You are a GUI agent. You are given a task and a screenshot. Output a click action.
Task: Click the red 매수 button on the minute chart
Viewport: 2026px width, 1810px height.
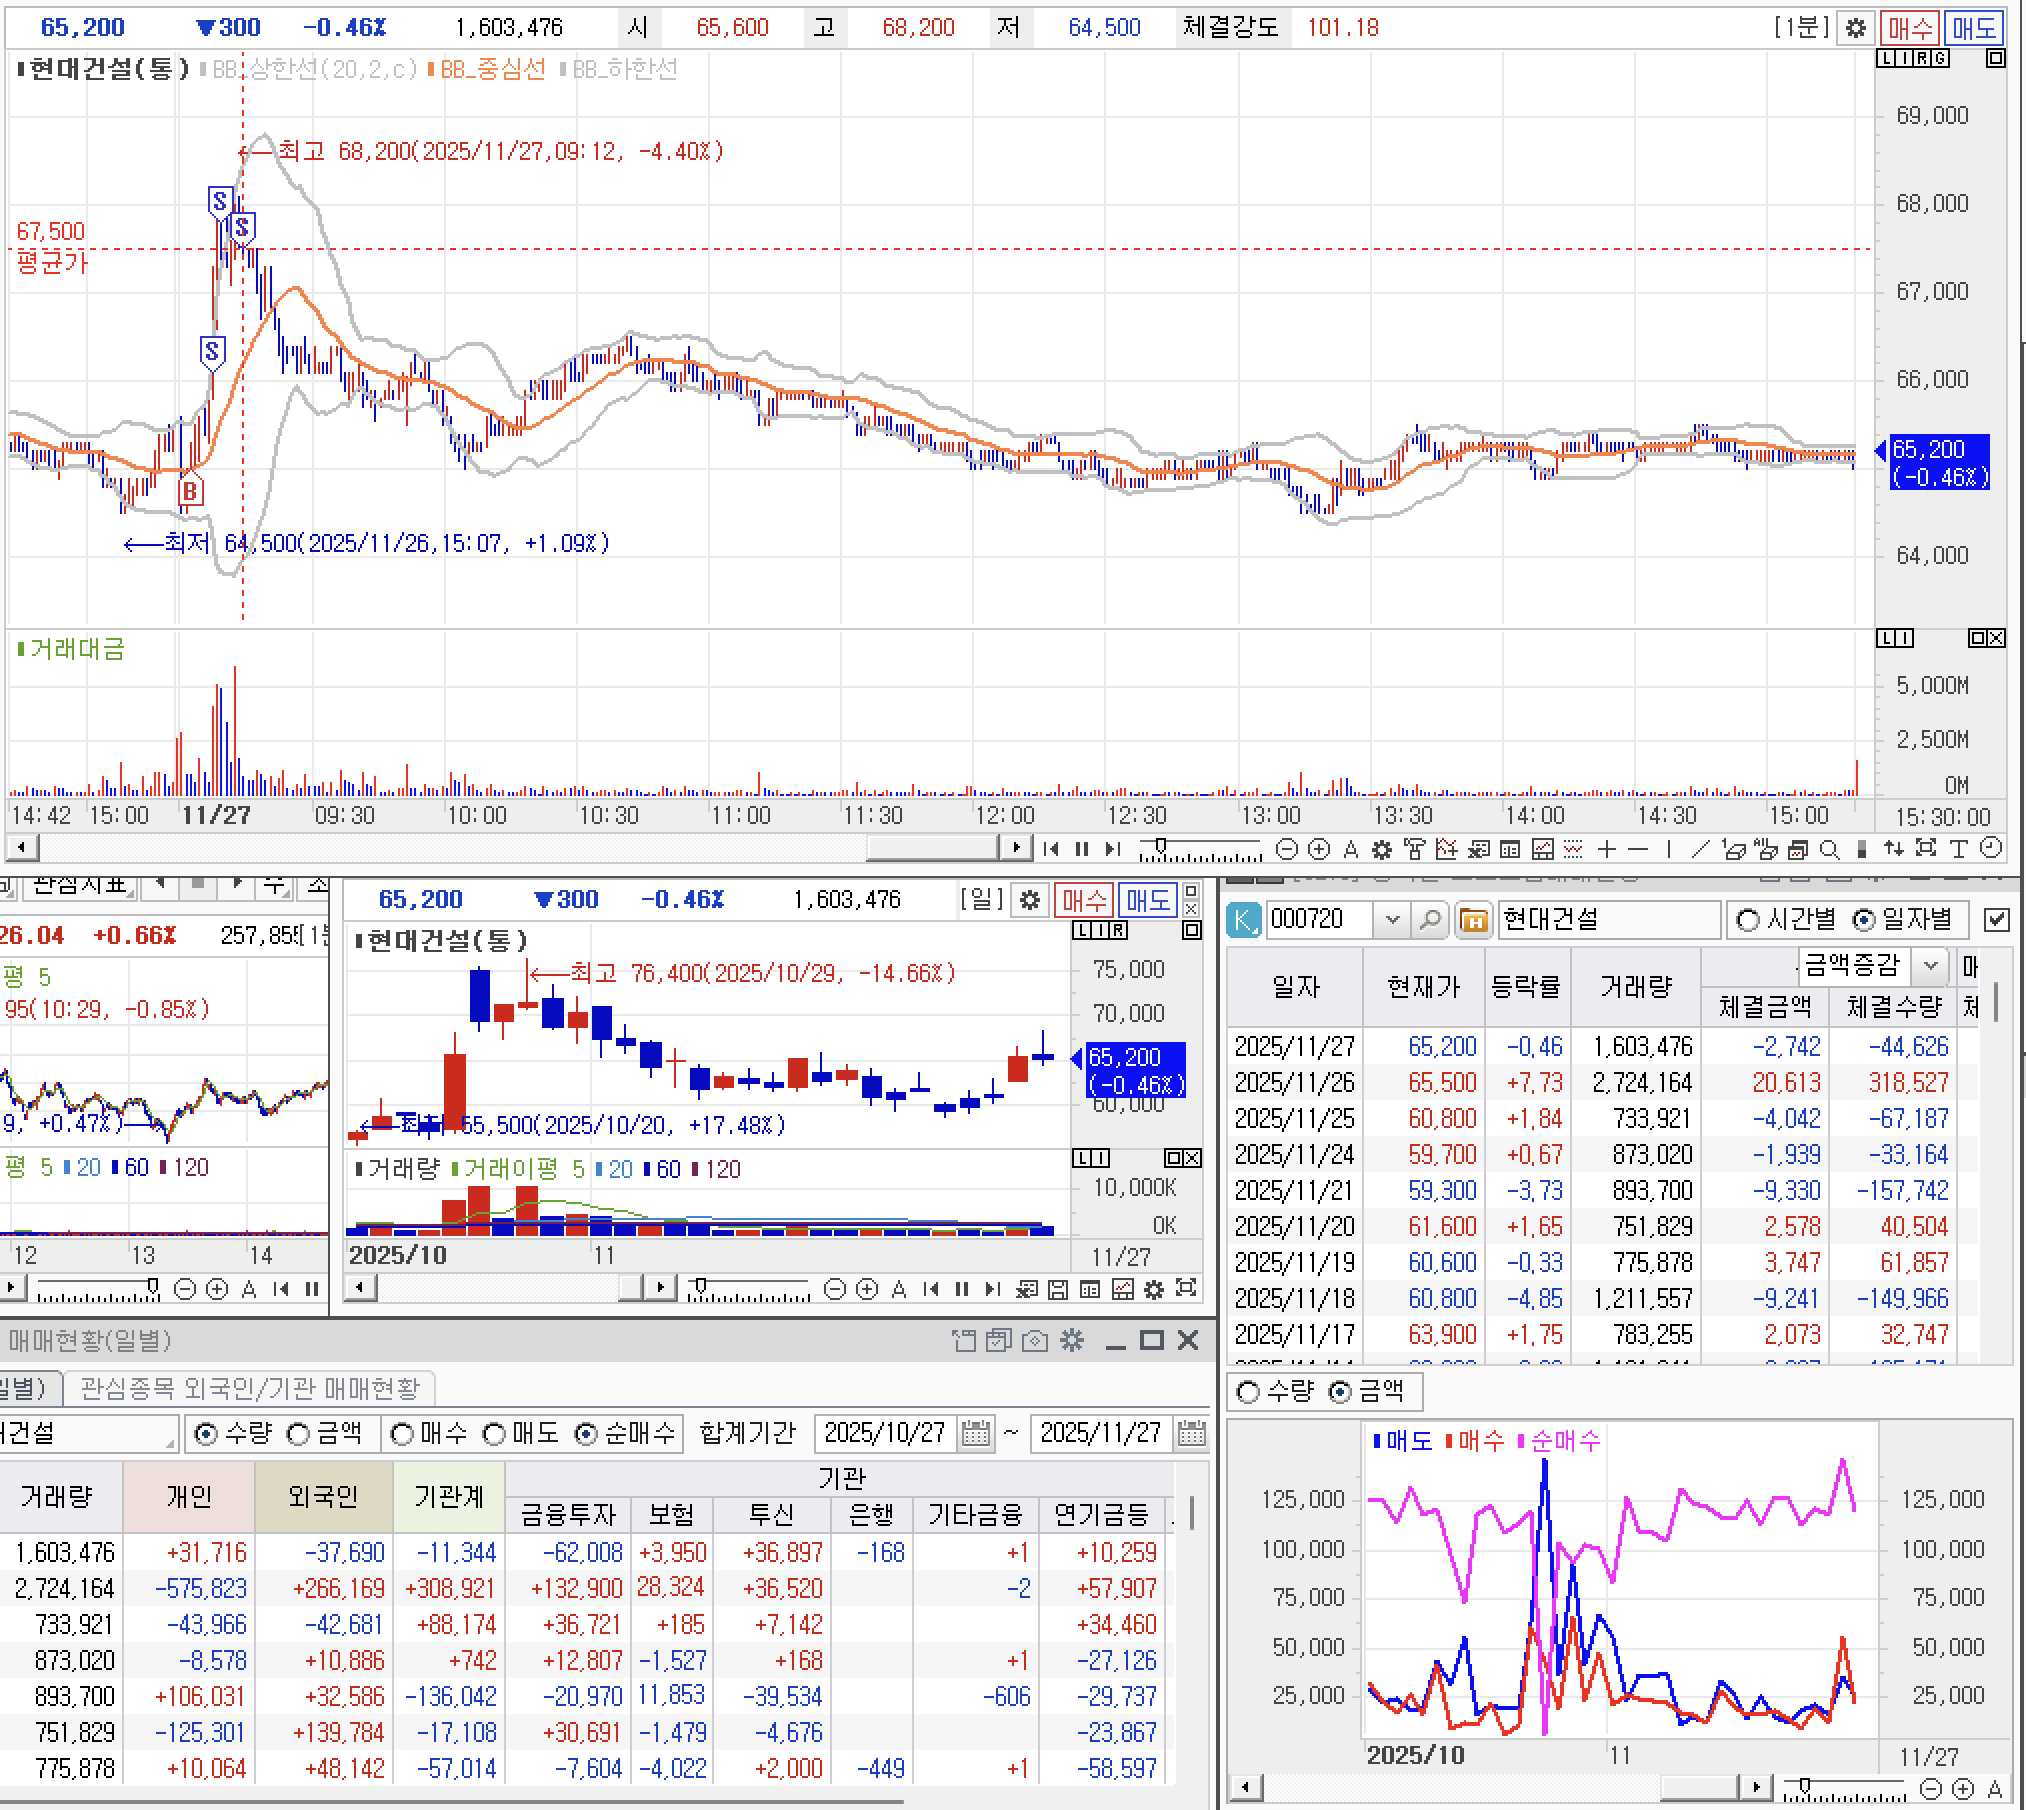pyautogui.click(x=1909, y=27)
